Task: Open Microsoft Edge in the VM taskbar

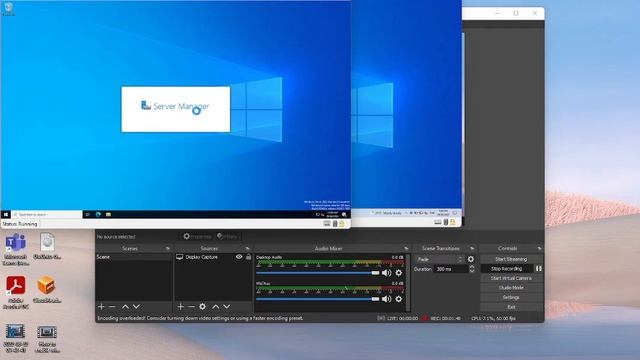Action: pos(98,214)
